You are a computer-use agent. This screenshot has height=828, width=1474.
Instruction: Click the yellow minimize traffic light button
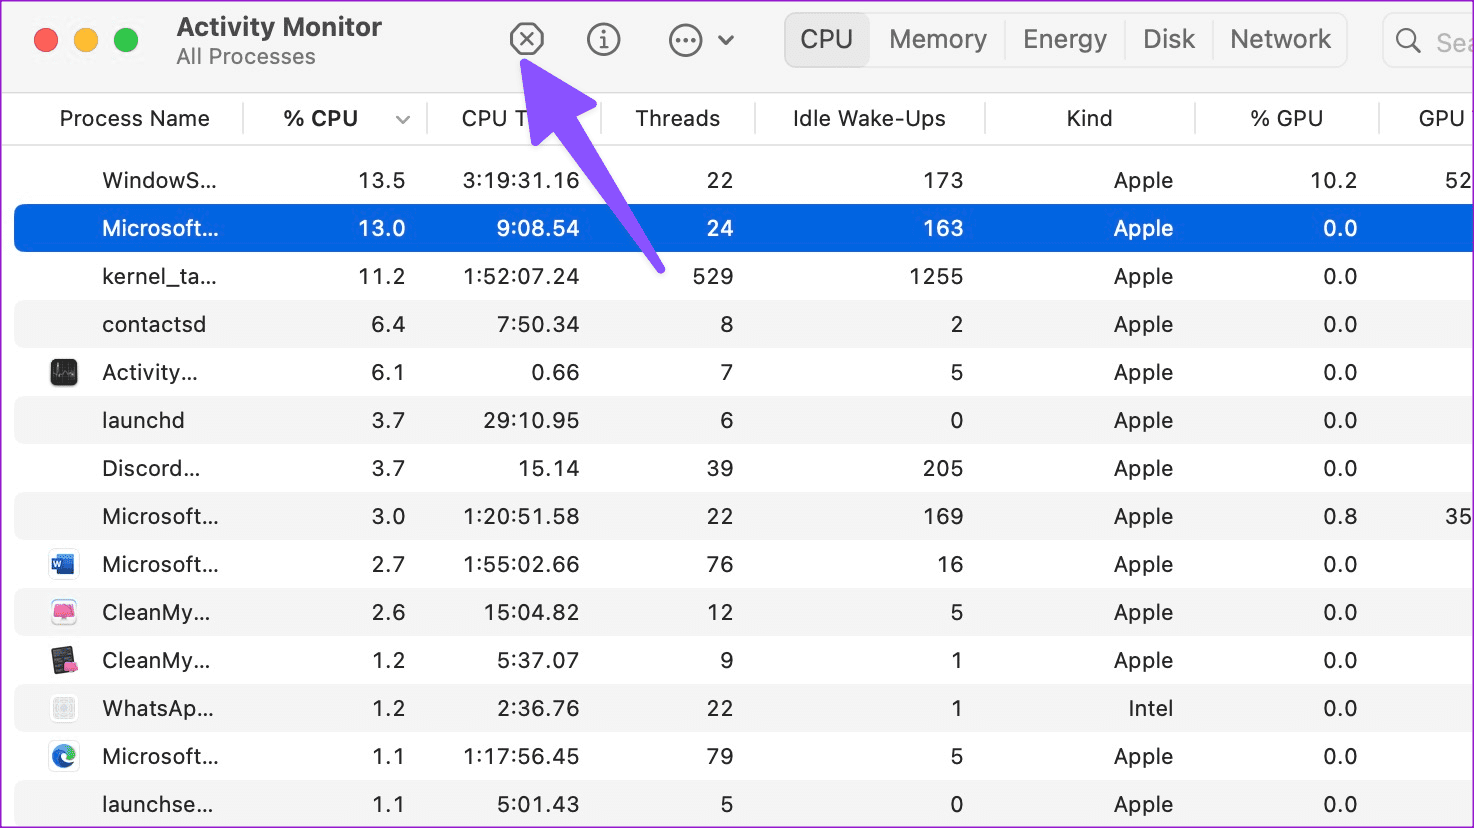(86, 39)
